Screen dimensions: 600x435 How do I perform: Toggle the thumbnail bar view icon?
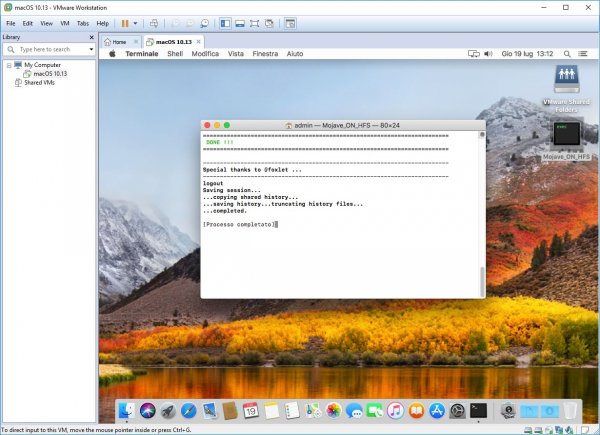[240, 24]
